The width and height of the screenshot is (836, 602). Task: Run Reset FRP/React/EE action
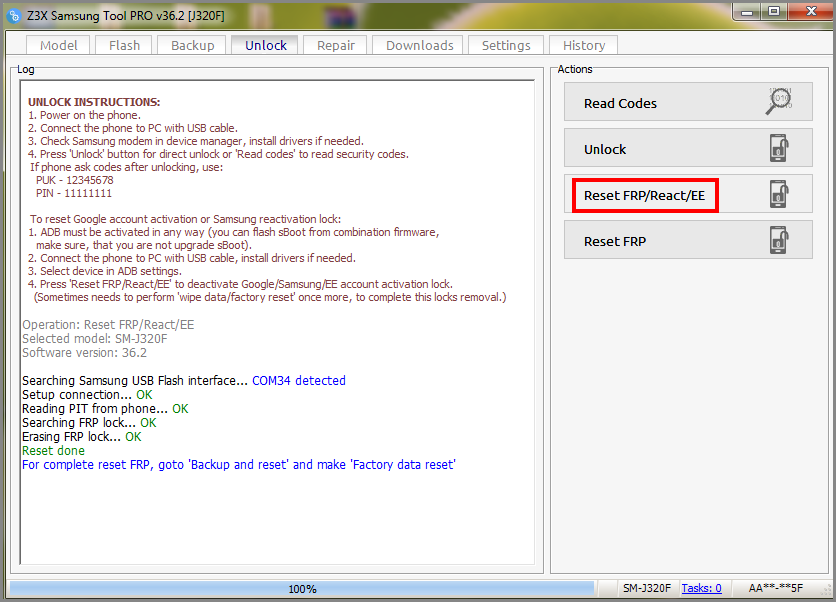(688, 194)
